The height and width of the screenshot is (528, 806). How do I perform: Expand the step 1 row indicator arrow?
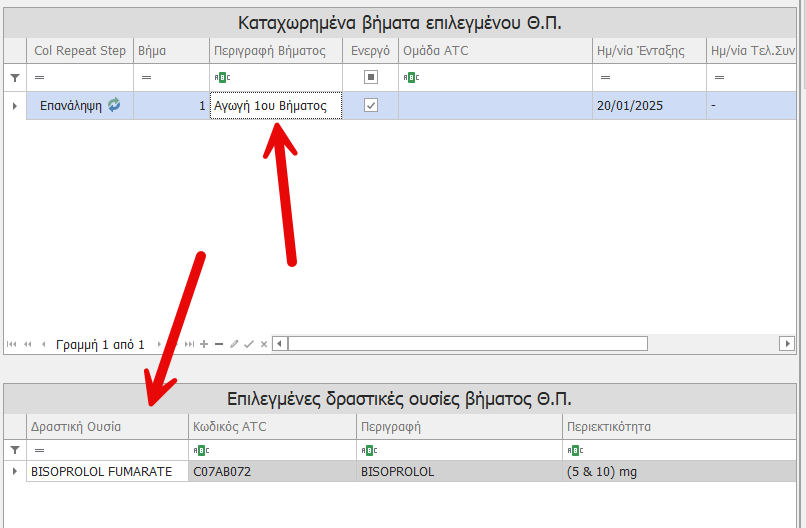(14, 105)
